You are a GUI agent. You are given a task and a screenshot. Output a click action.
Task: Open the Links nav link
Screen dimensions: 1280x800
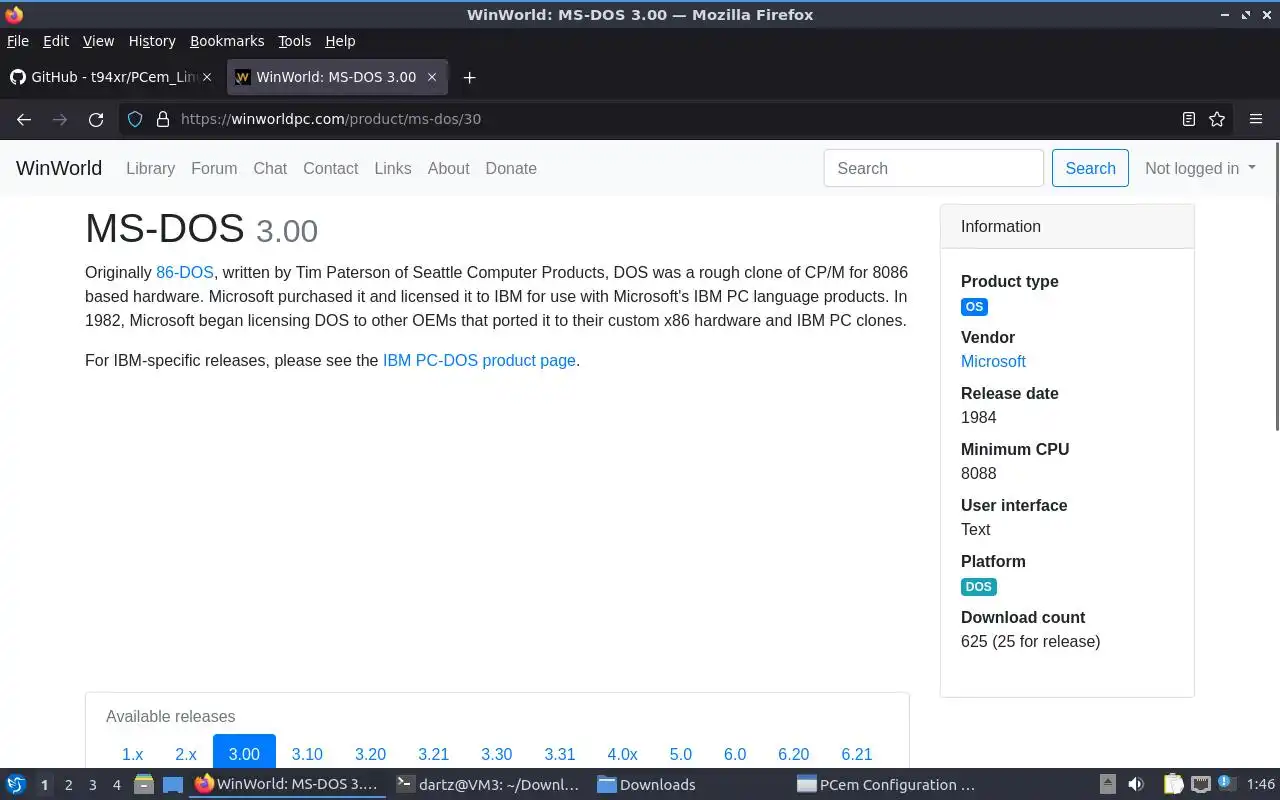click(x=392, y=168)
